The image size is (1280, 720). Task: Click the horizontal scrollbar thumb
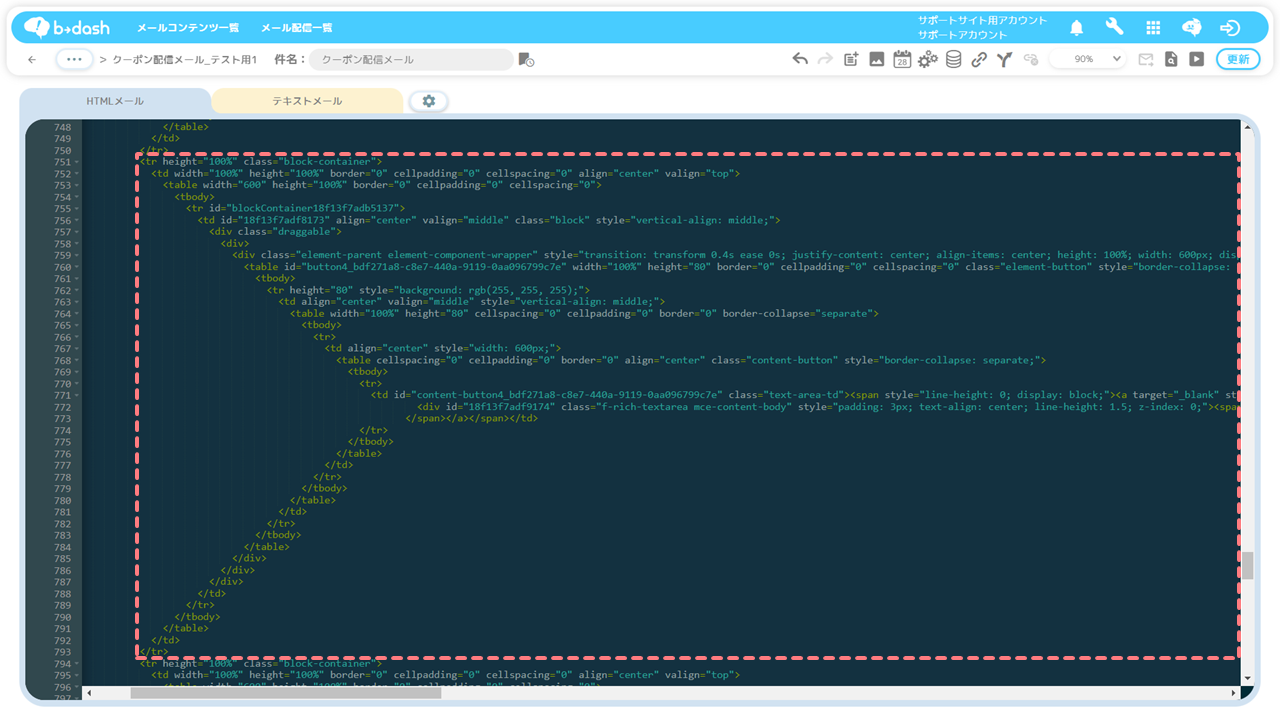coord(286,693)
